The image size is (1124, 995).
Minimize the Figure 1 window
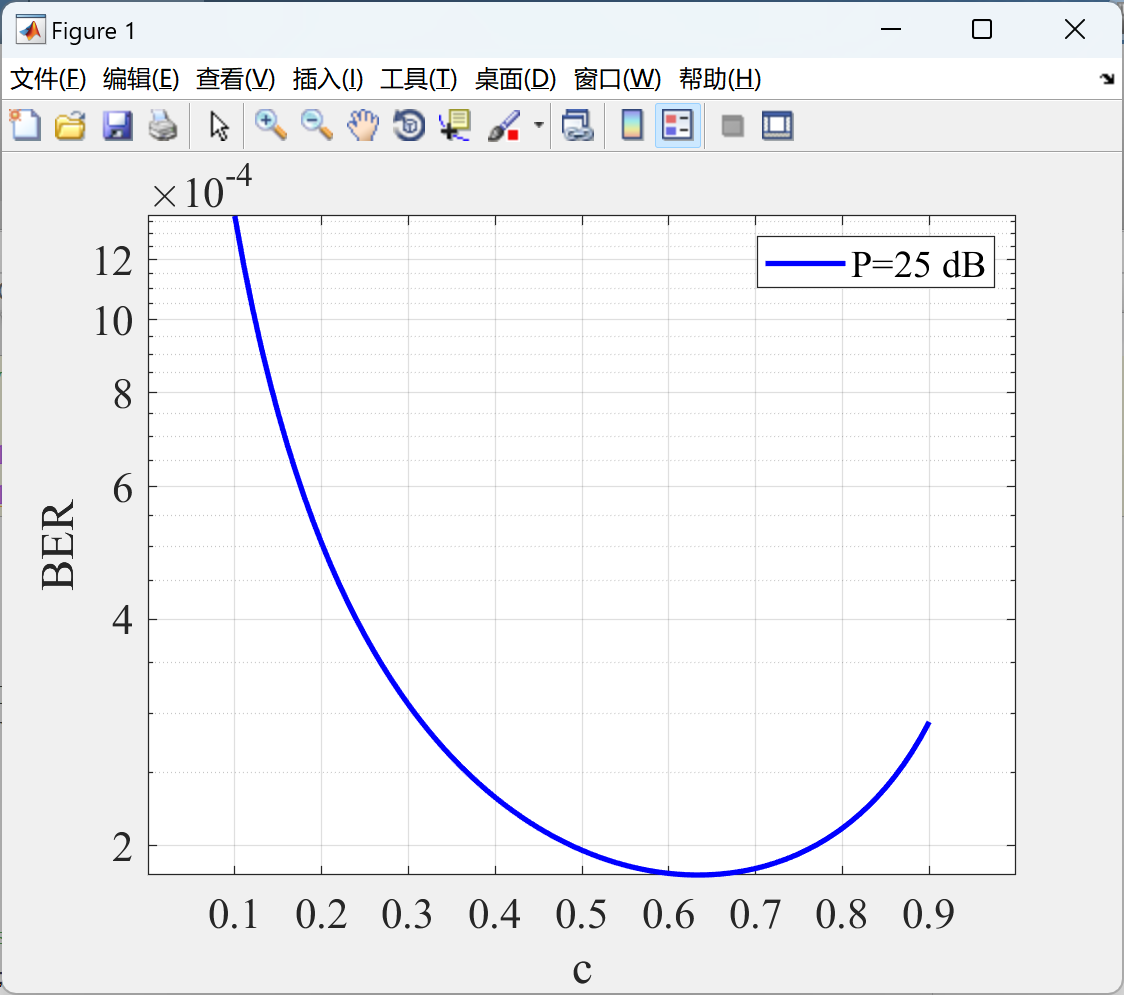pyautogui.click(x=890, y=29)
